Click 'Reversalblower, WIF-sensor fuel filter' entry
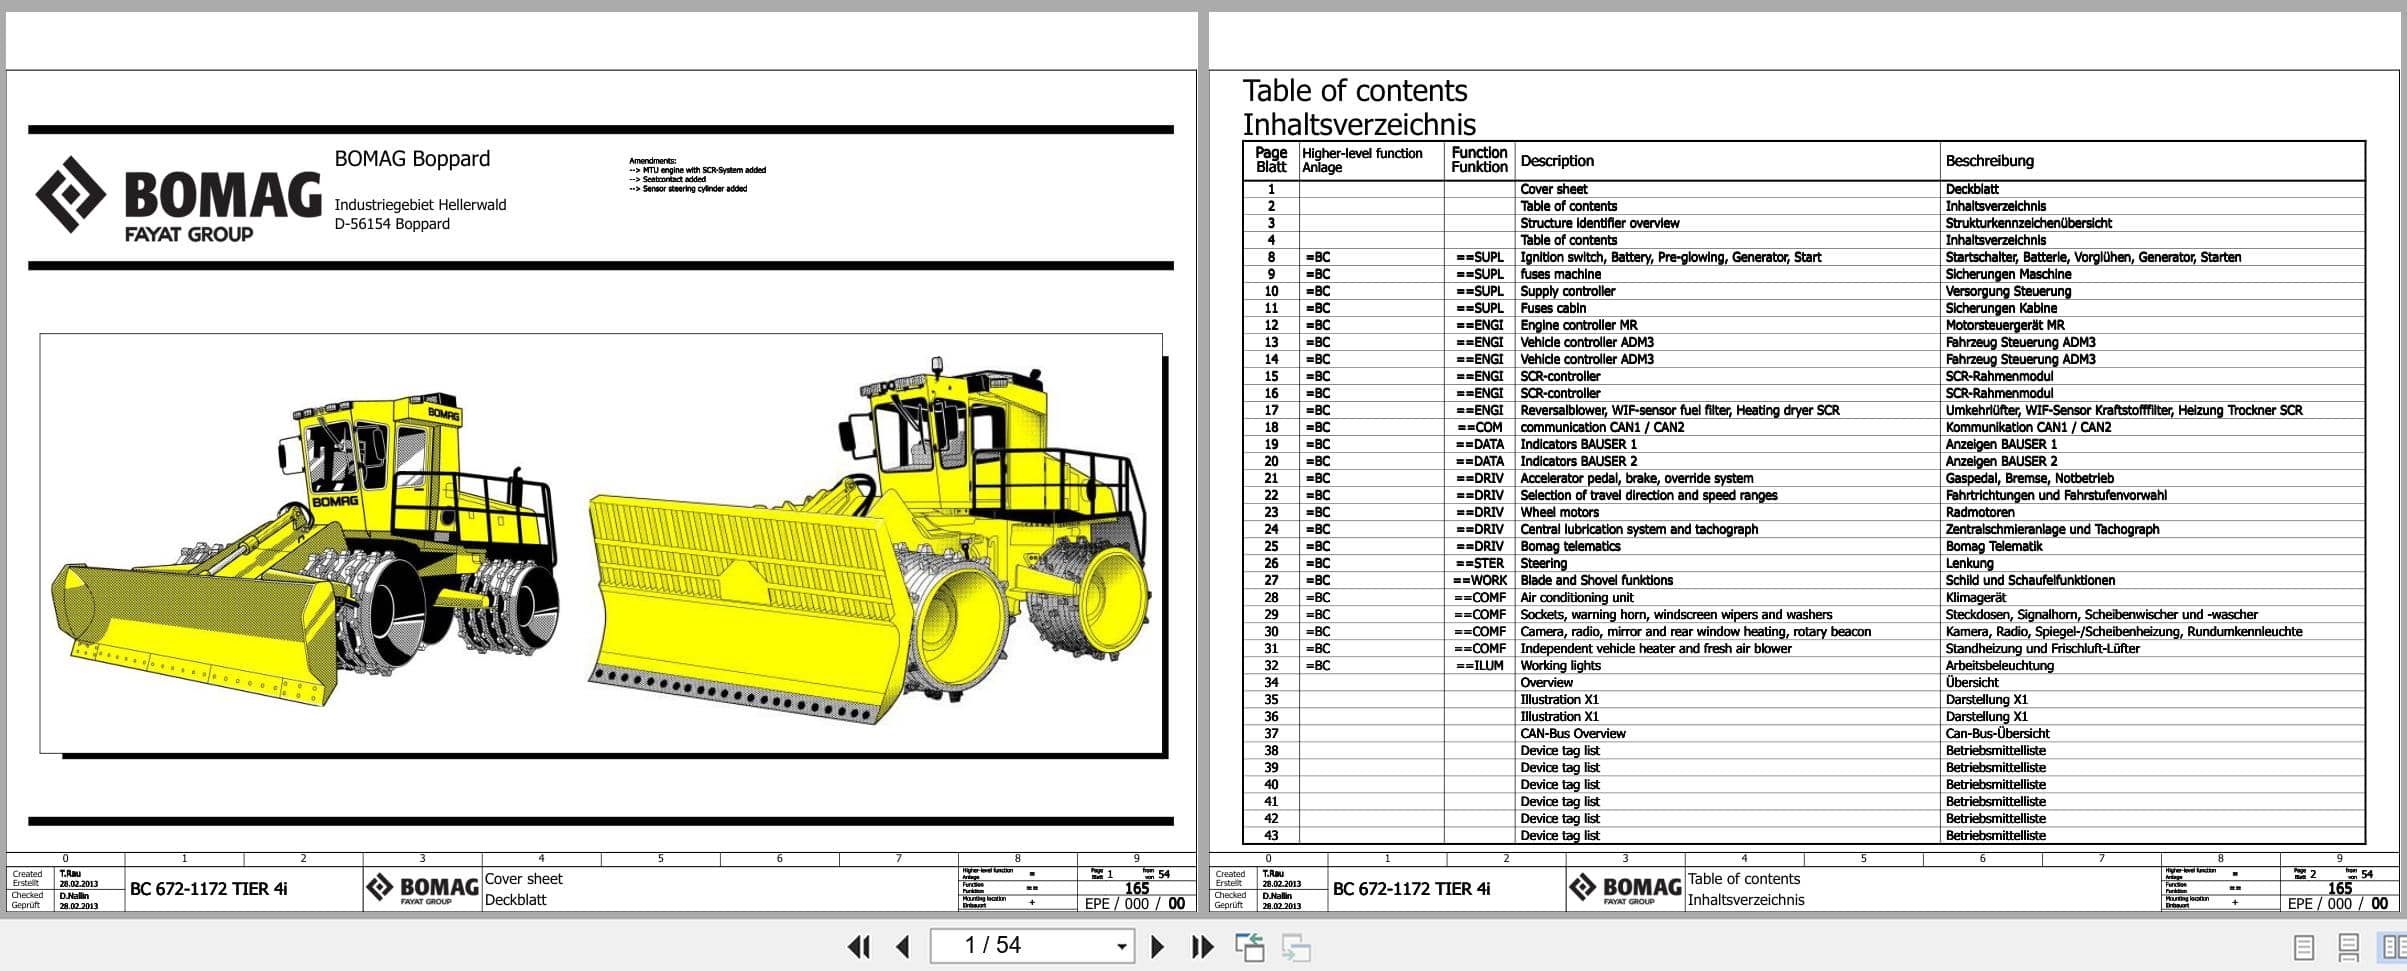The height and width of the screenshot is (971, 2407). pos(1680,410)
